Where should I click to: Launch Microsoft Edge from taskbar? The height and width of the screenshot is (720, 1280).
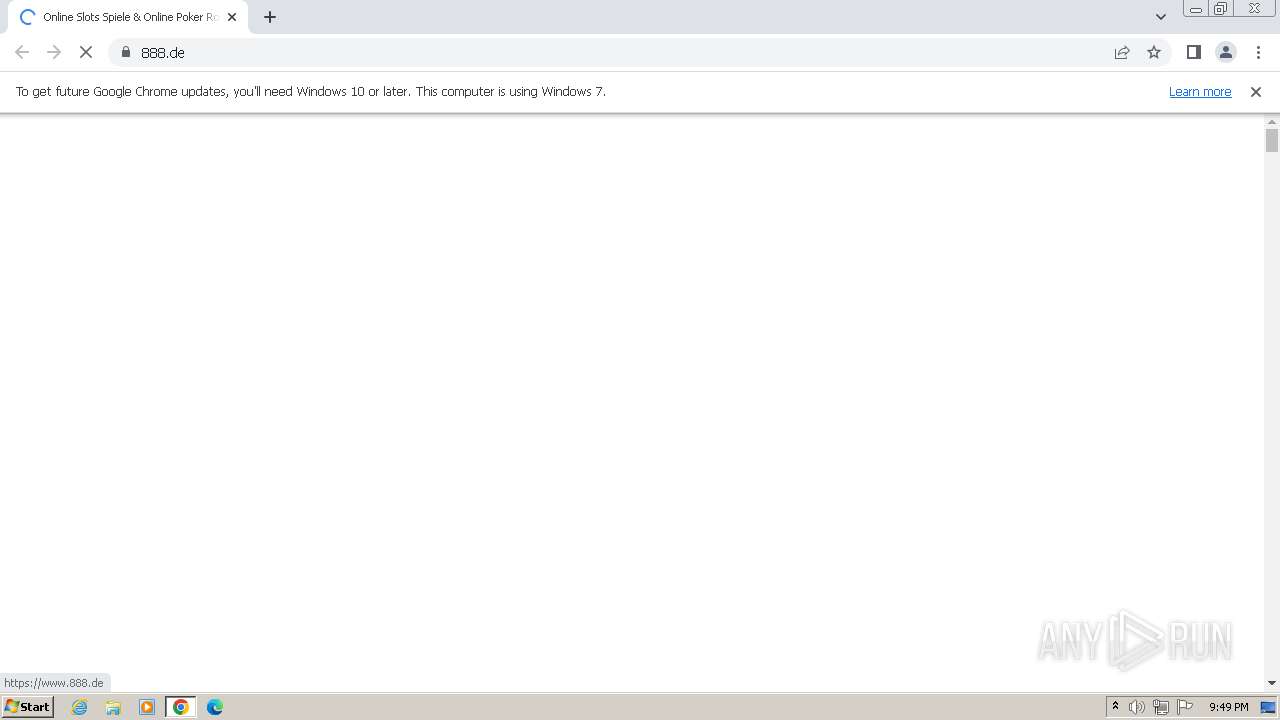(x=215, y=707)
